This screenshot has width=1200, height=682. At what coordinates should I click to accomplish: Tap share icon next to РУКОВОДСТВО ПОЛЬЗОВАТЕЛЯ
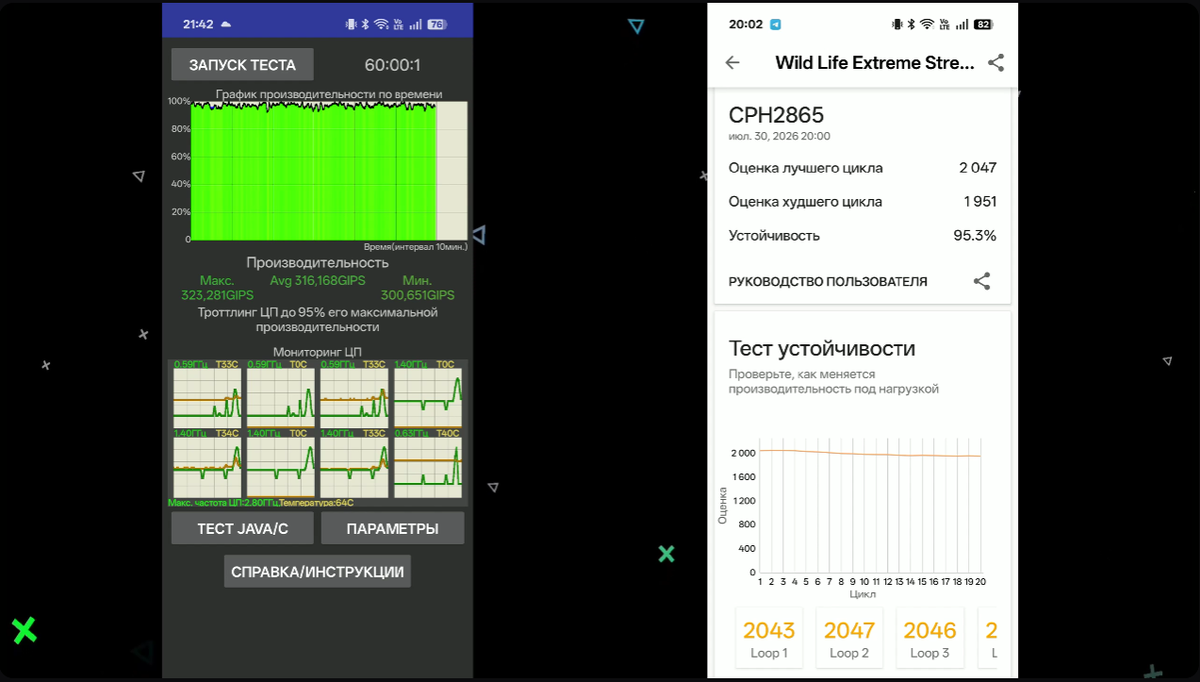982,281
